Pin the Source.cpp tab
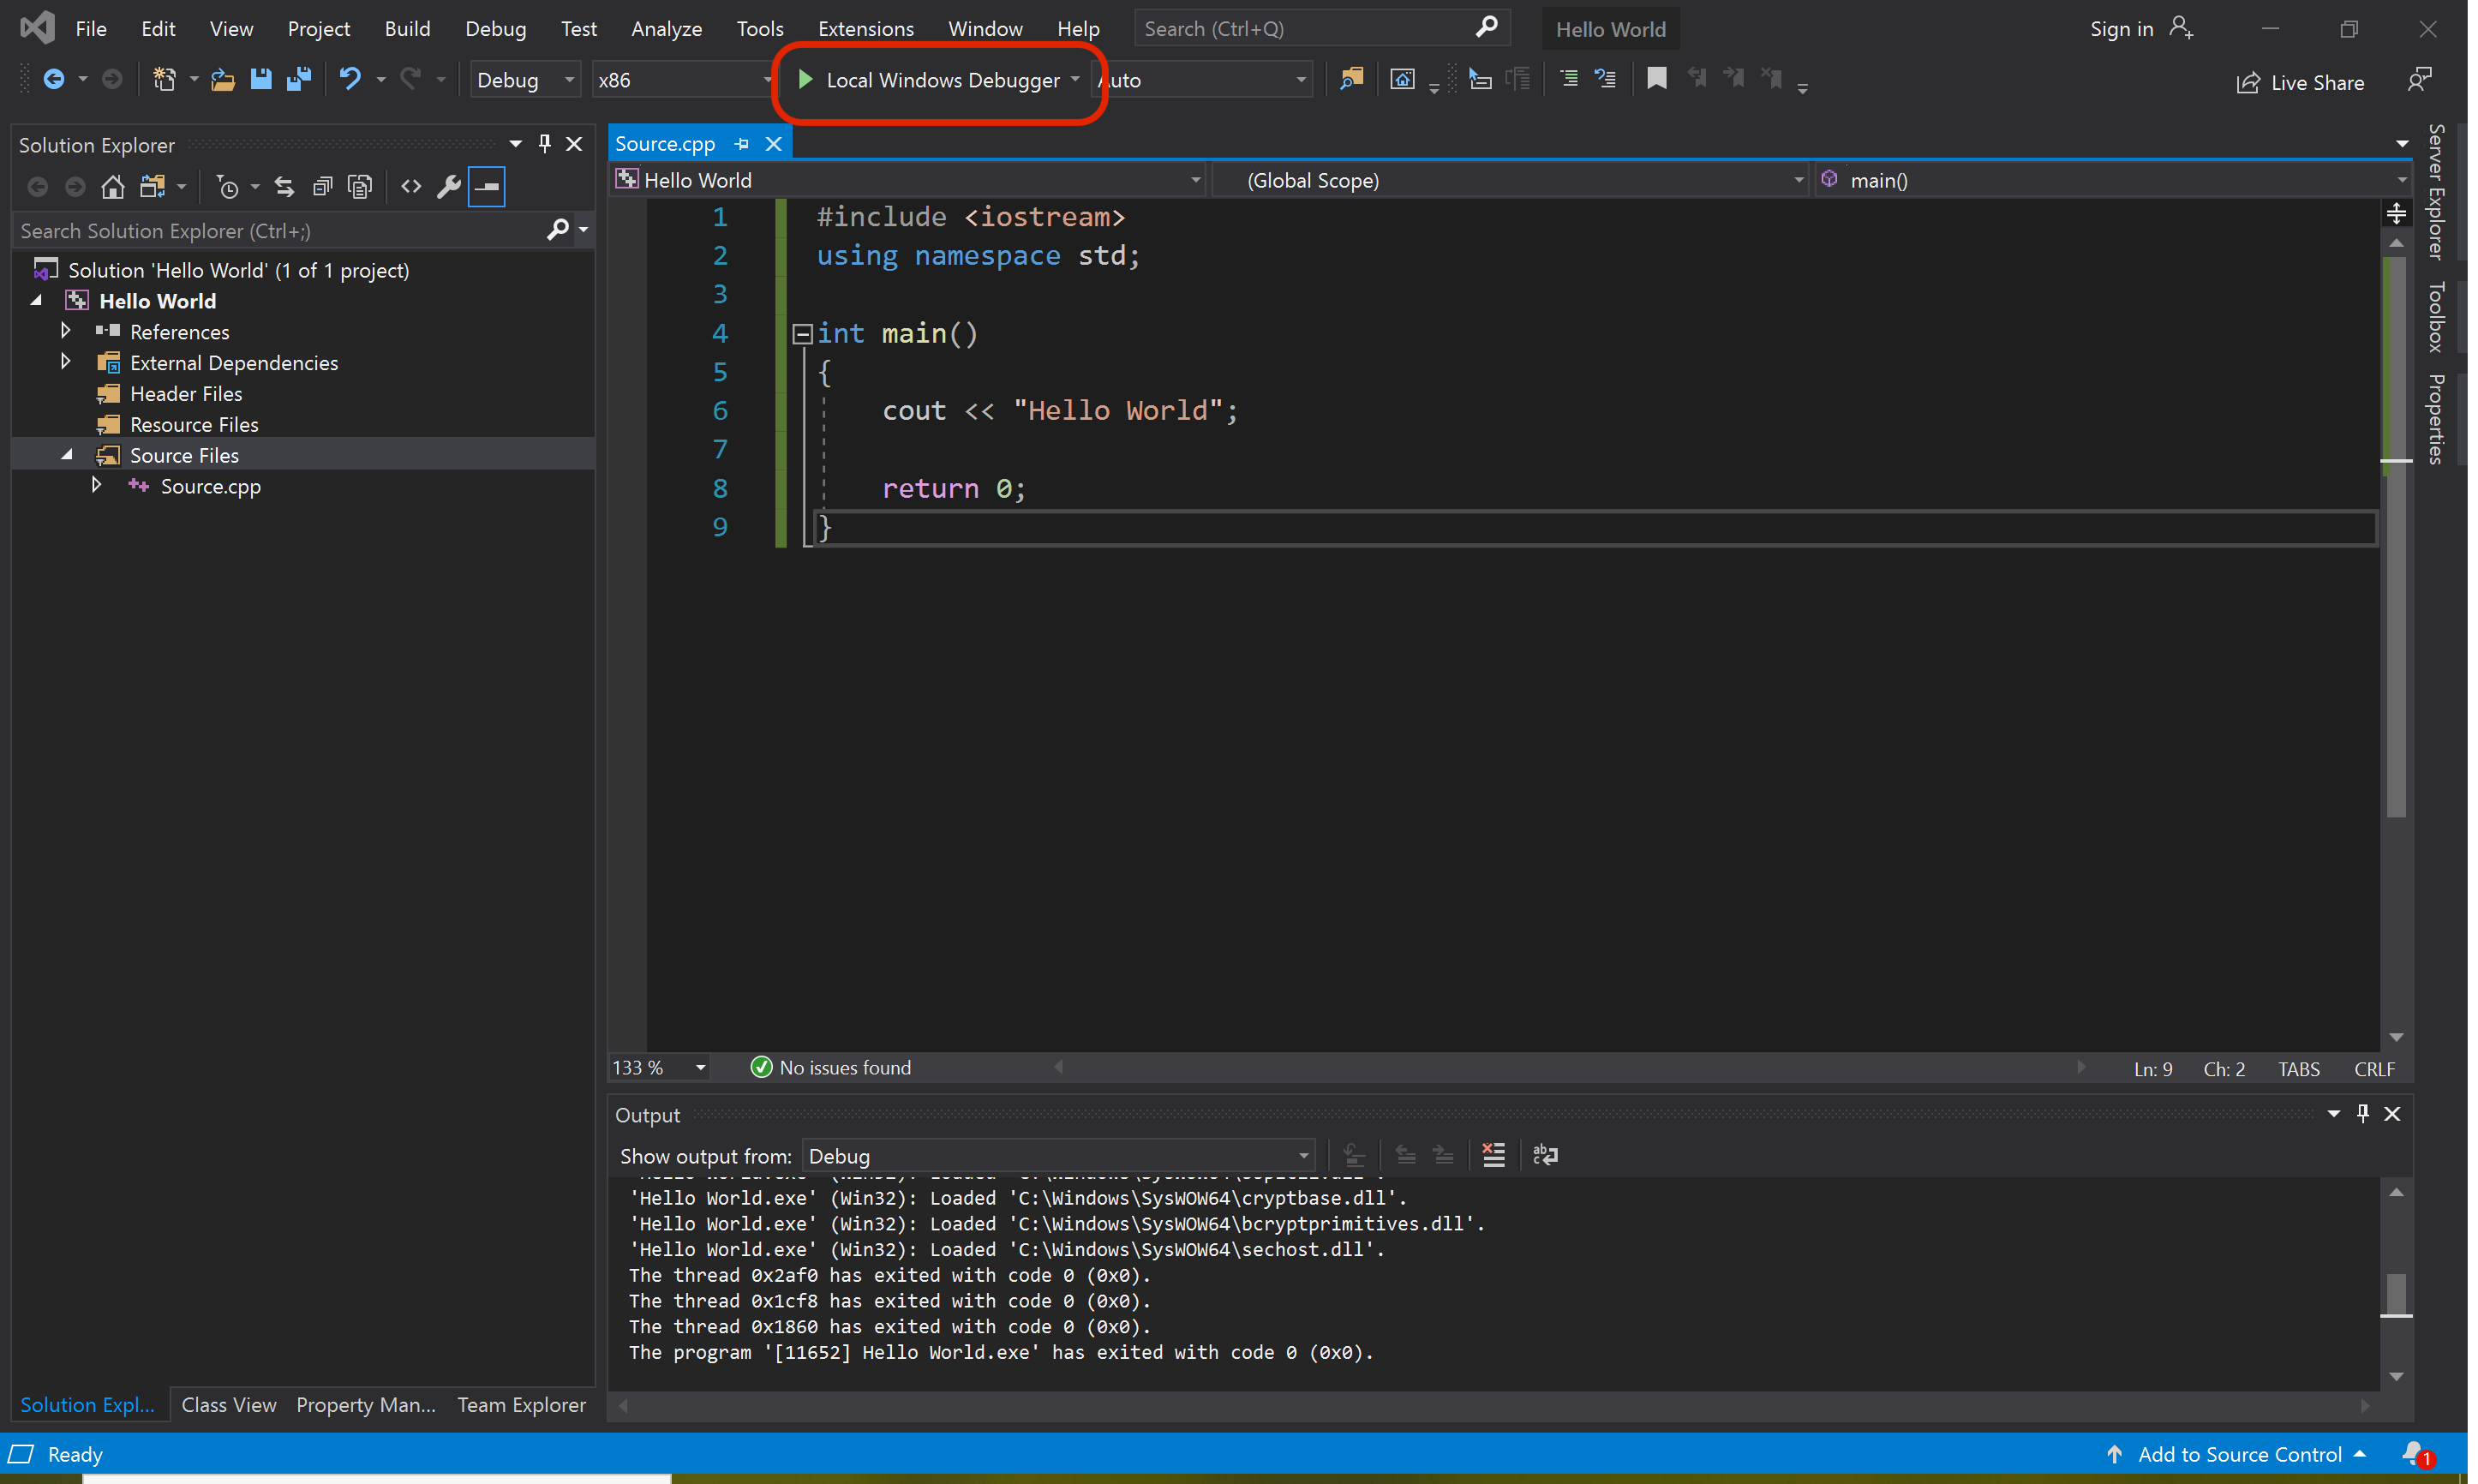The image size is (2478, 1484). tap(742, 144)
